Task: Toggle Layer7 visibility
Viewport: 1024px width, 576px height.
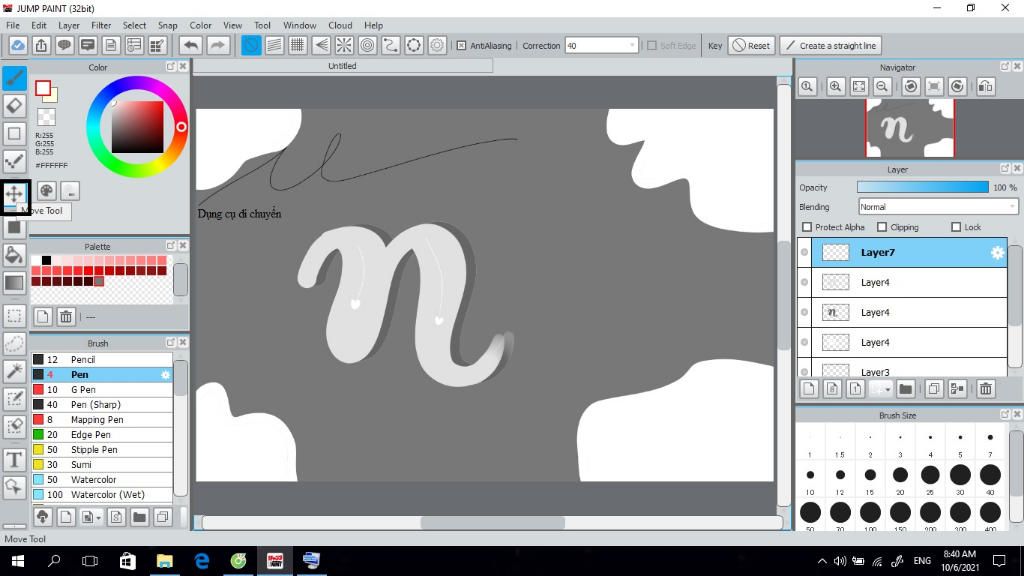Action: [x=805, y=252]
